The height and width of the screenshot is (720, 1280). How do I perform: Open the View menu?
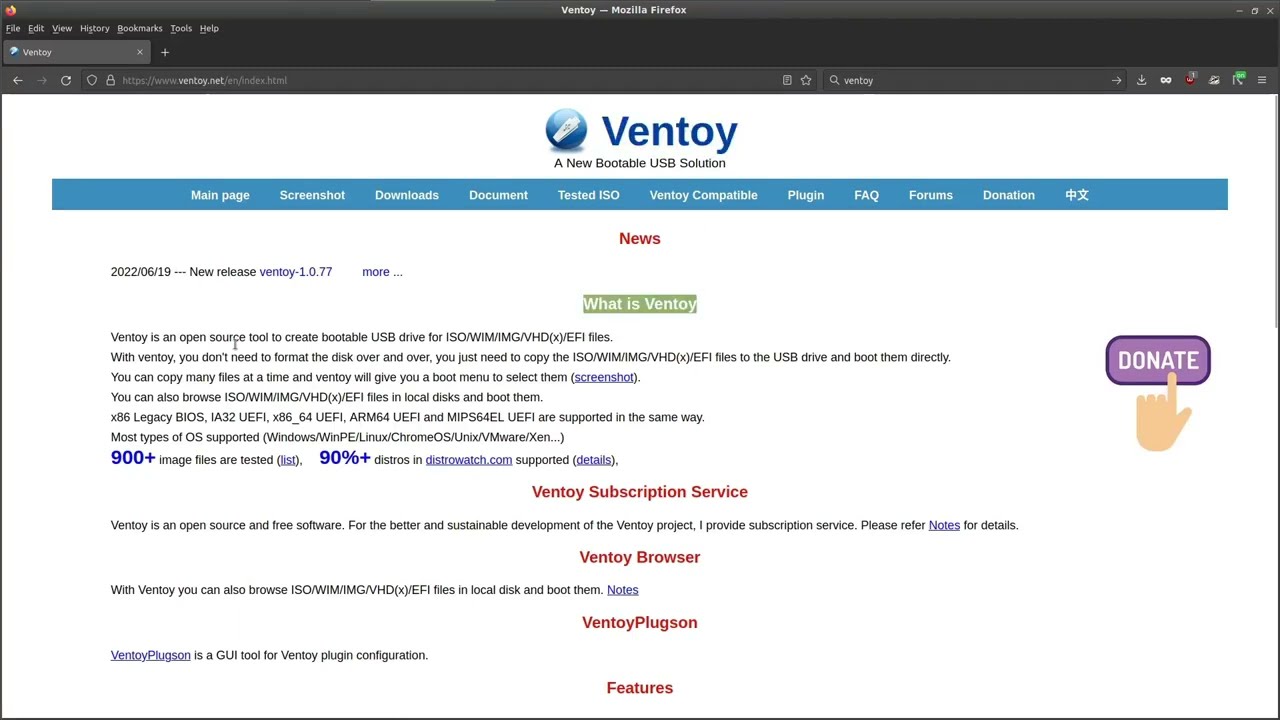point(62,28)
